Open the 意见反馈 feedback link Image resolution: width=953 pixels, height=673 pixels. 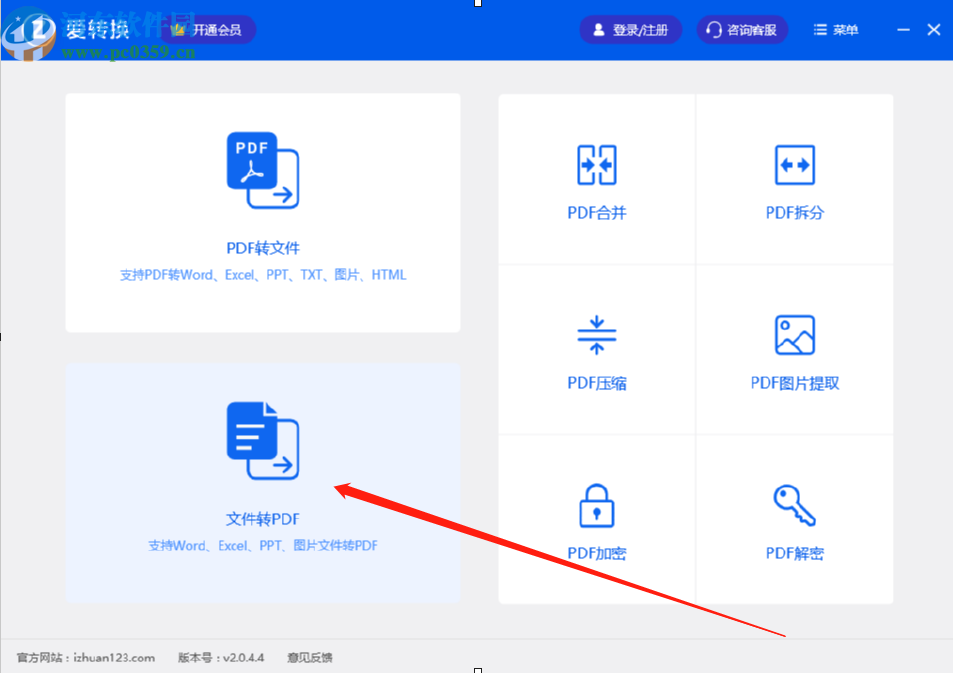(309, 658)
